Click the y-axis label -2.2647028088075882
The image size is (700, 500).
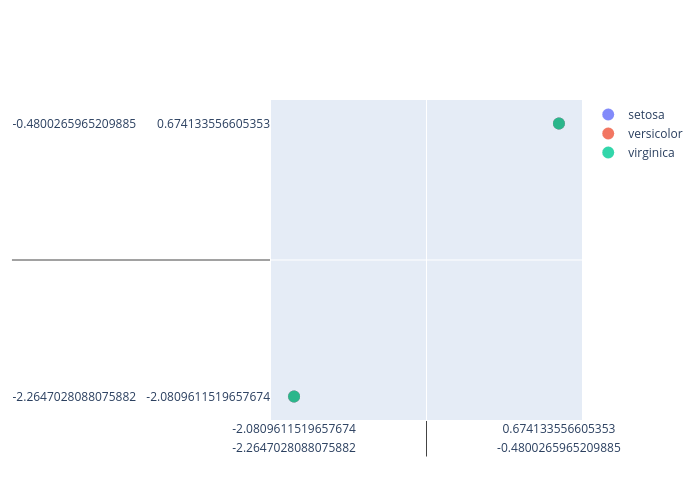coord(74,397)
